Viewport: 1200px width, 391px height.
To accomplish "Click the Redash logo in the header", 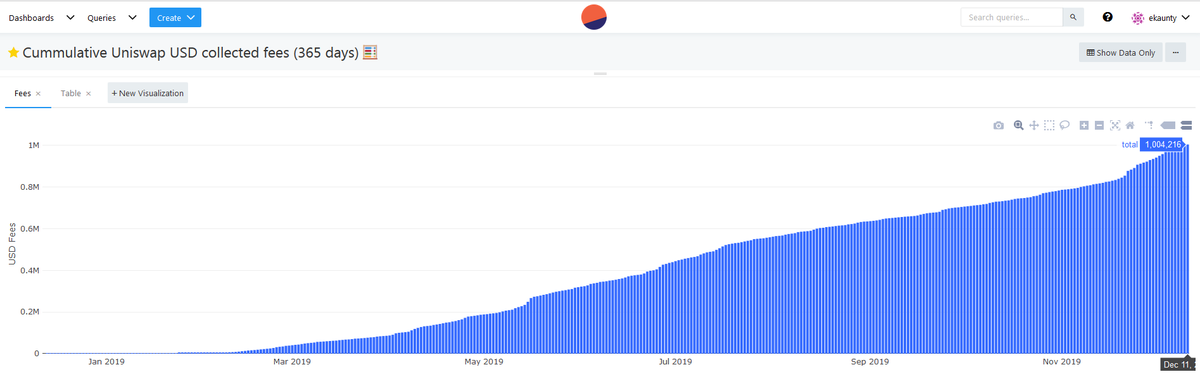I will coord(594,17).
